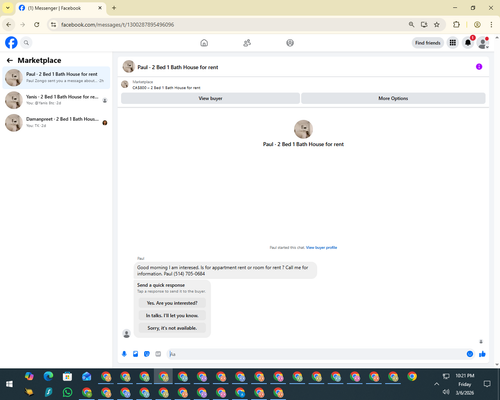Bookmark this tab with the star icon
Viewport: 500px width, 400px height.
click(437, 24)
